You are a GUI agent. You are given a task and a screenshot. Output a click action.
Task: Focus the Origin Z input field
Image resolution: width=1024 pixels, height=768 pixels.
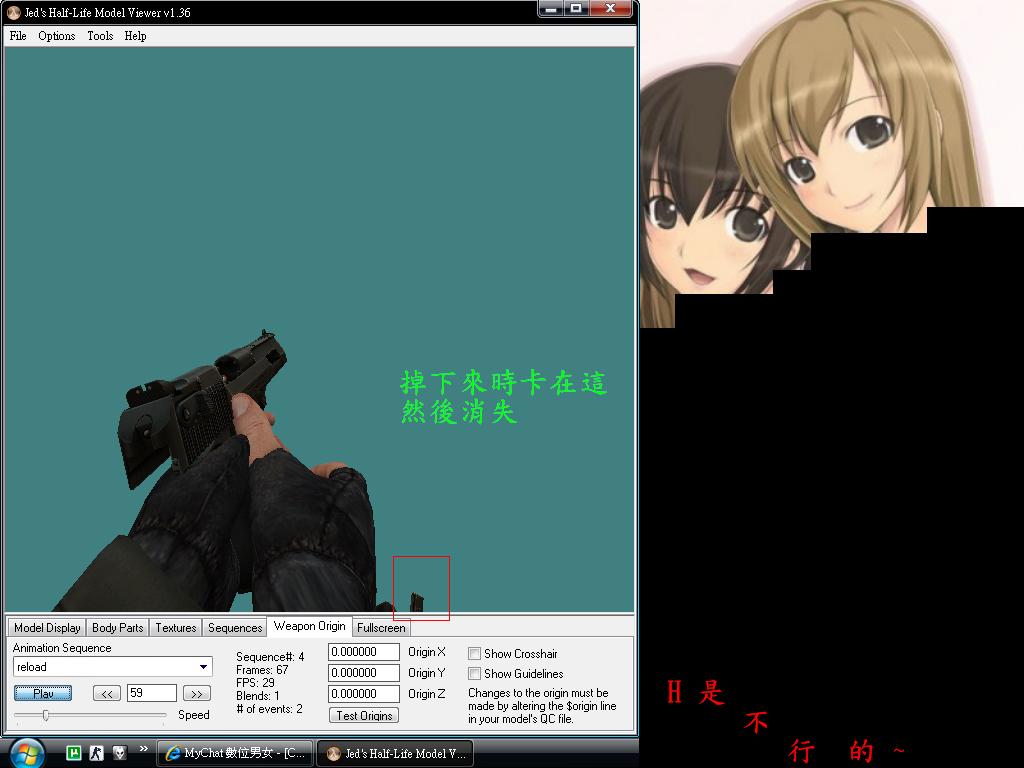364,694
